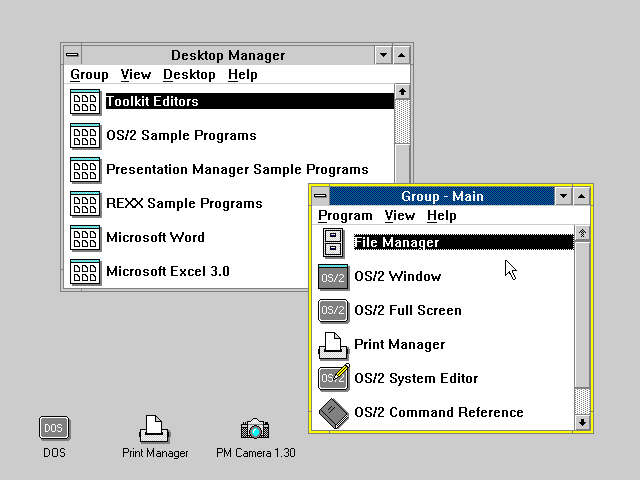This screenshot has width=640, height=480.
Task: Click the OS/2 System Editor pencil icon
Action: (334, 378)
